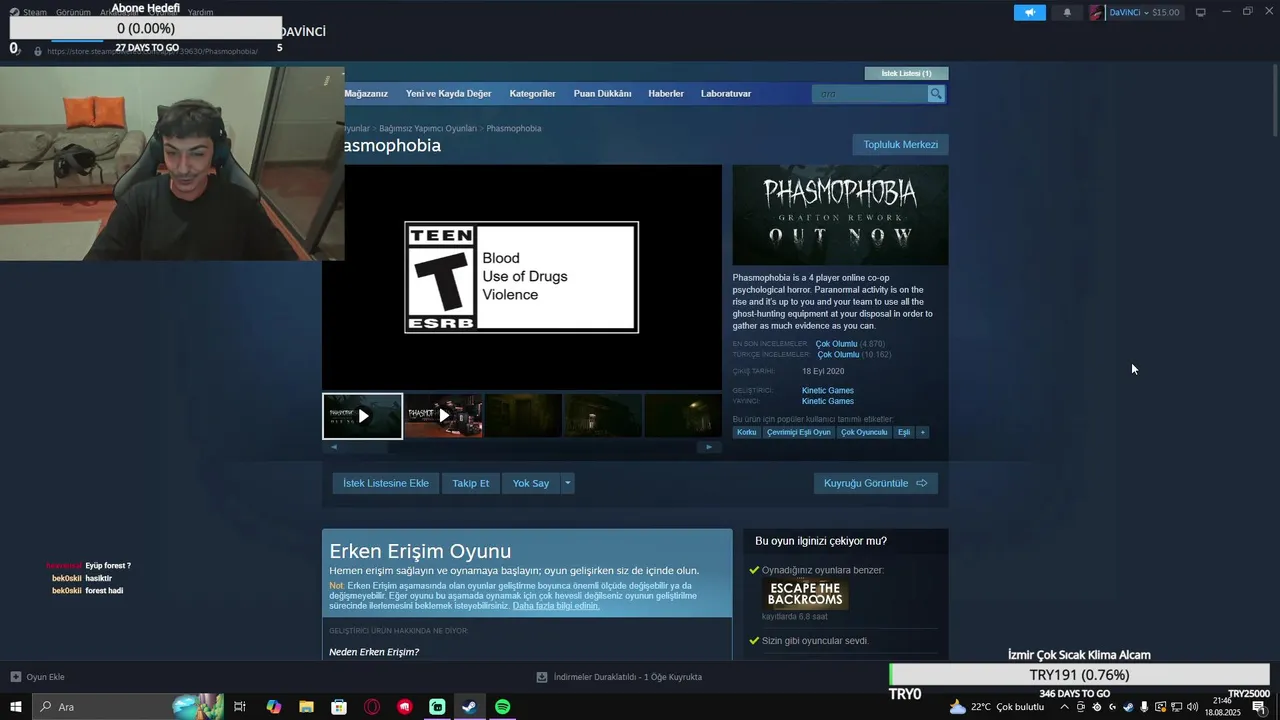Select the Çok Oyunculu tag
Screen dimensions: 1280x720
[x=864, y=432]
